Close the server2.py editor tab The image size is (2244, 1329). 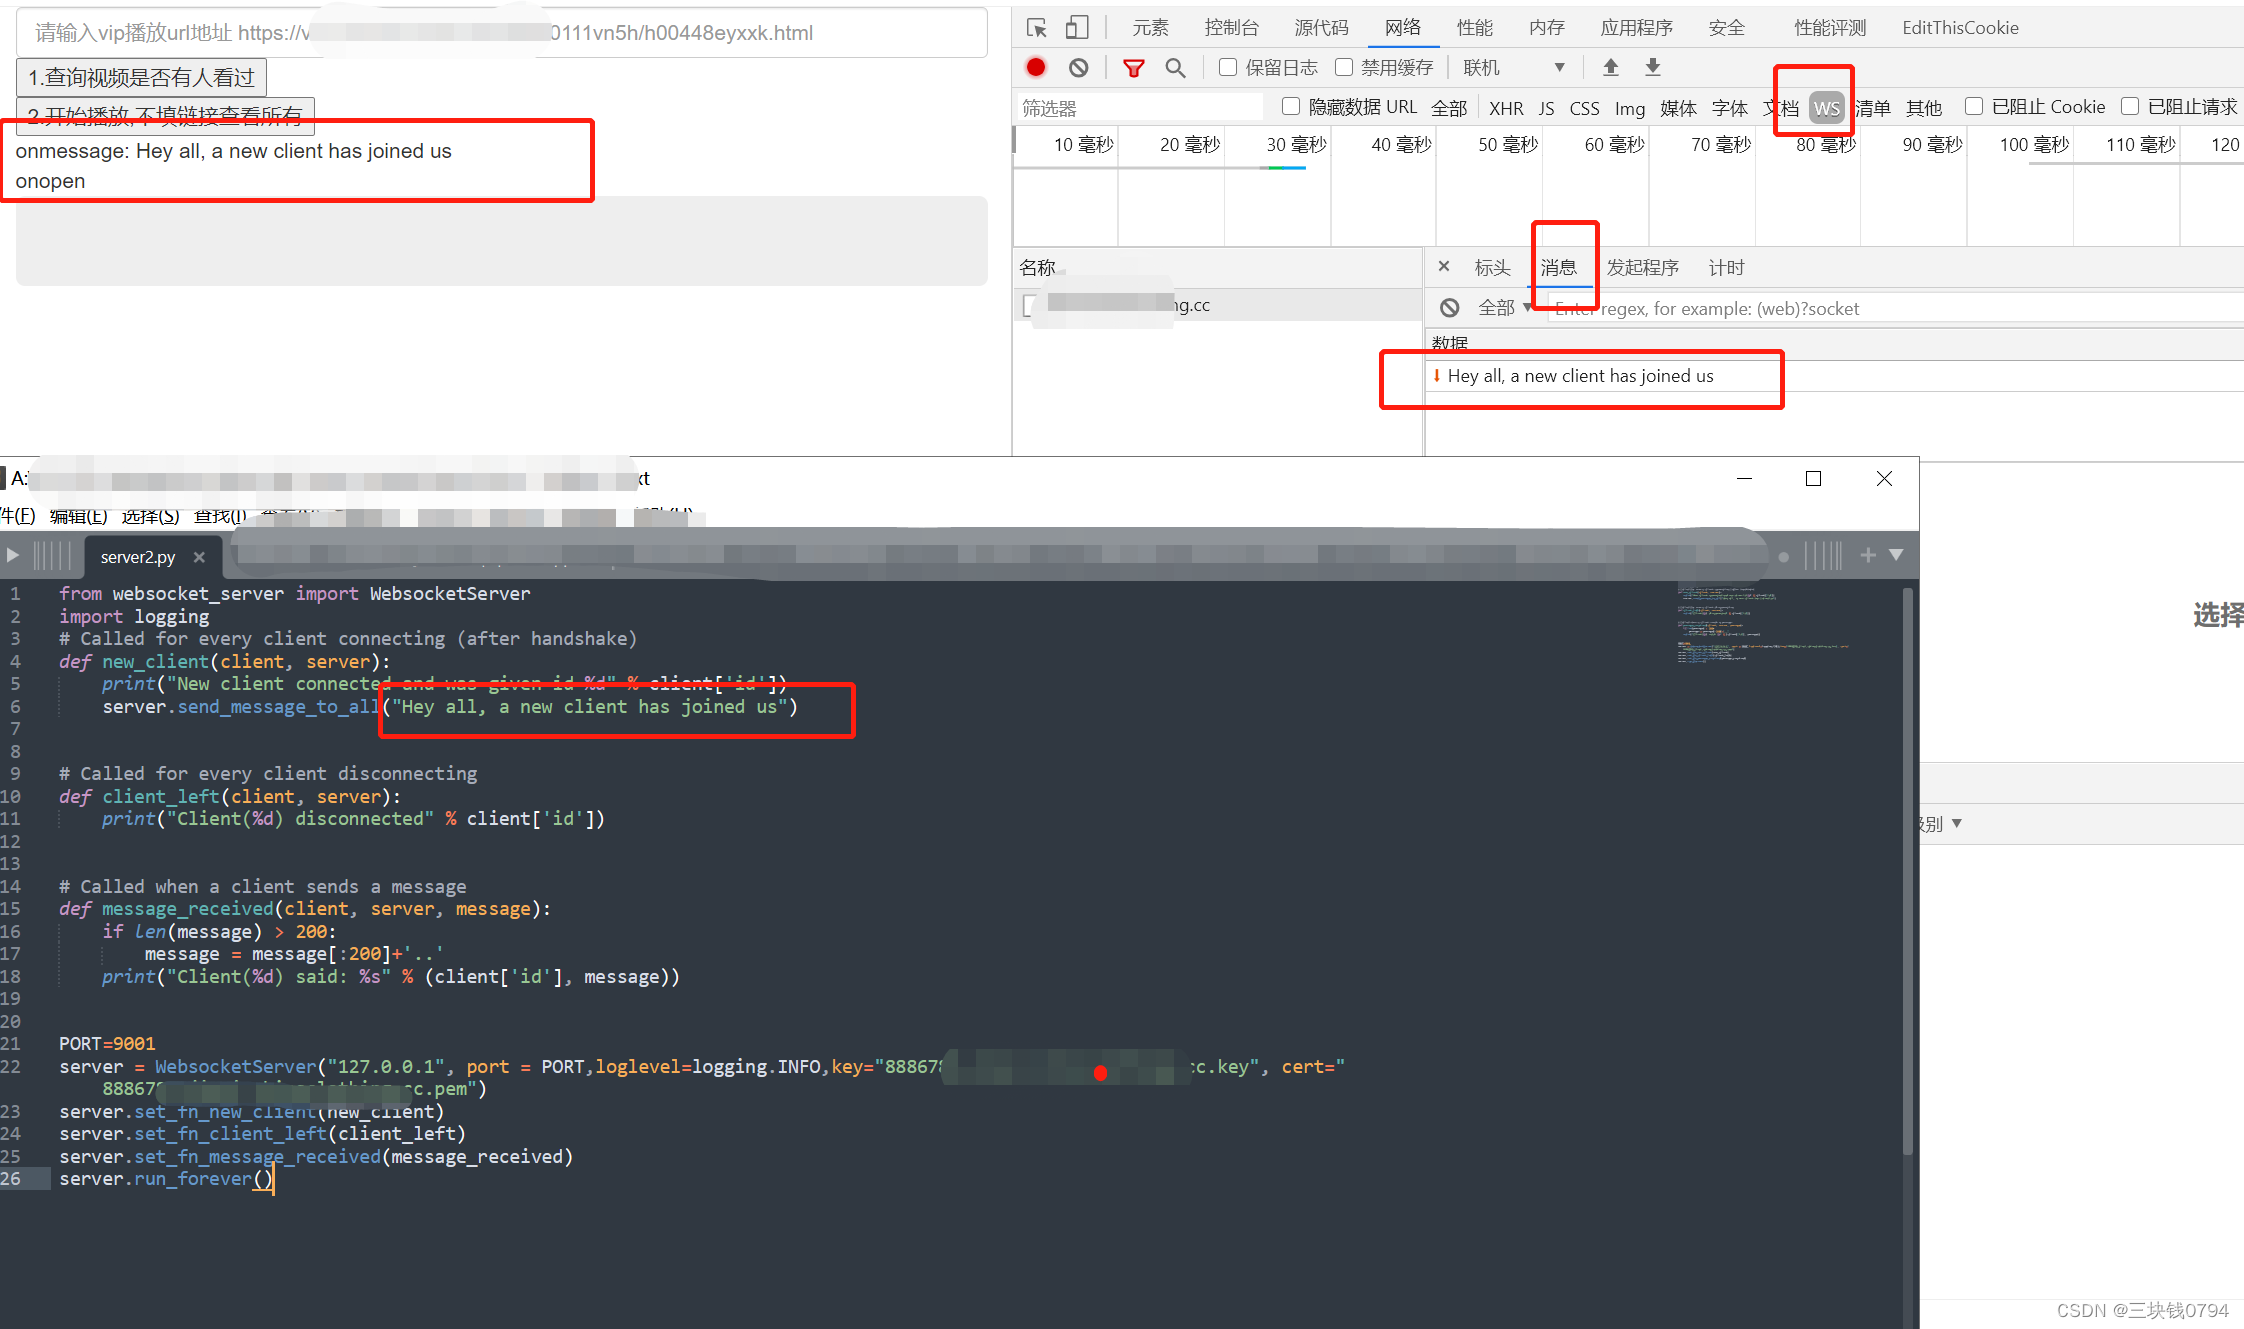click(x=199, y=557)
